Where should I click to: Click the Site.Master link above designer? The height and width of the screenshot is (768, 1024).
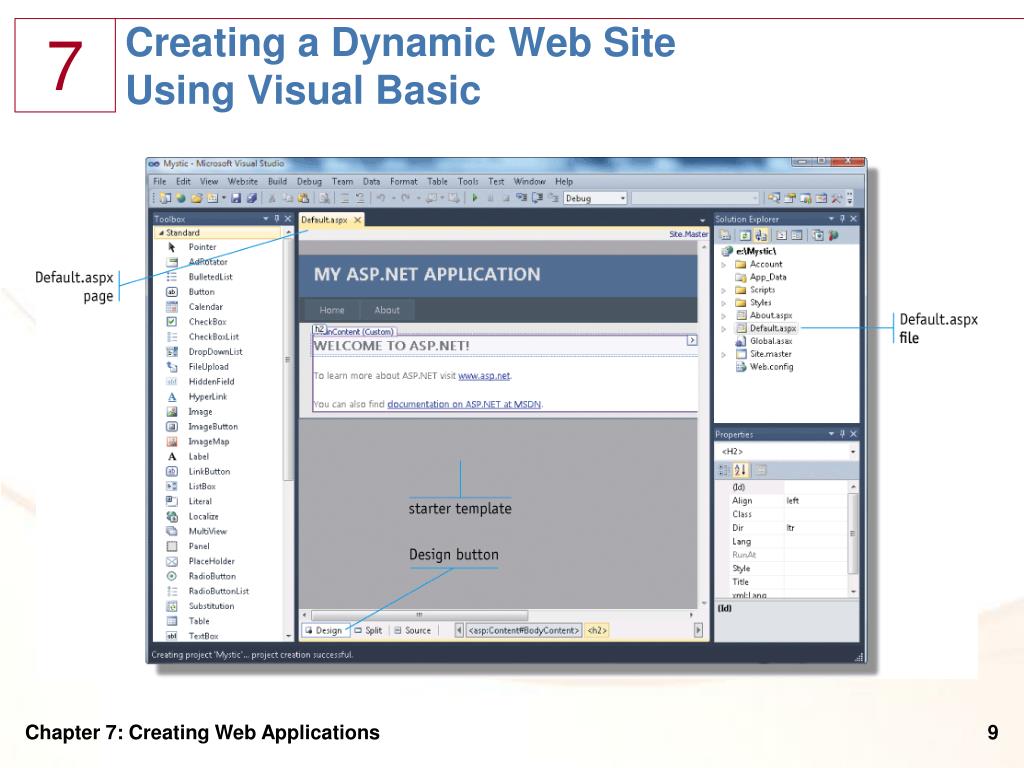[688, 234]
